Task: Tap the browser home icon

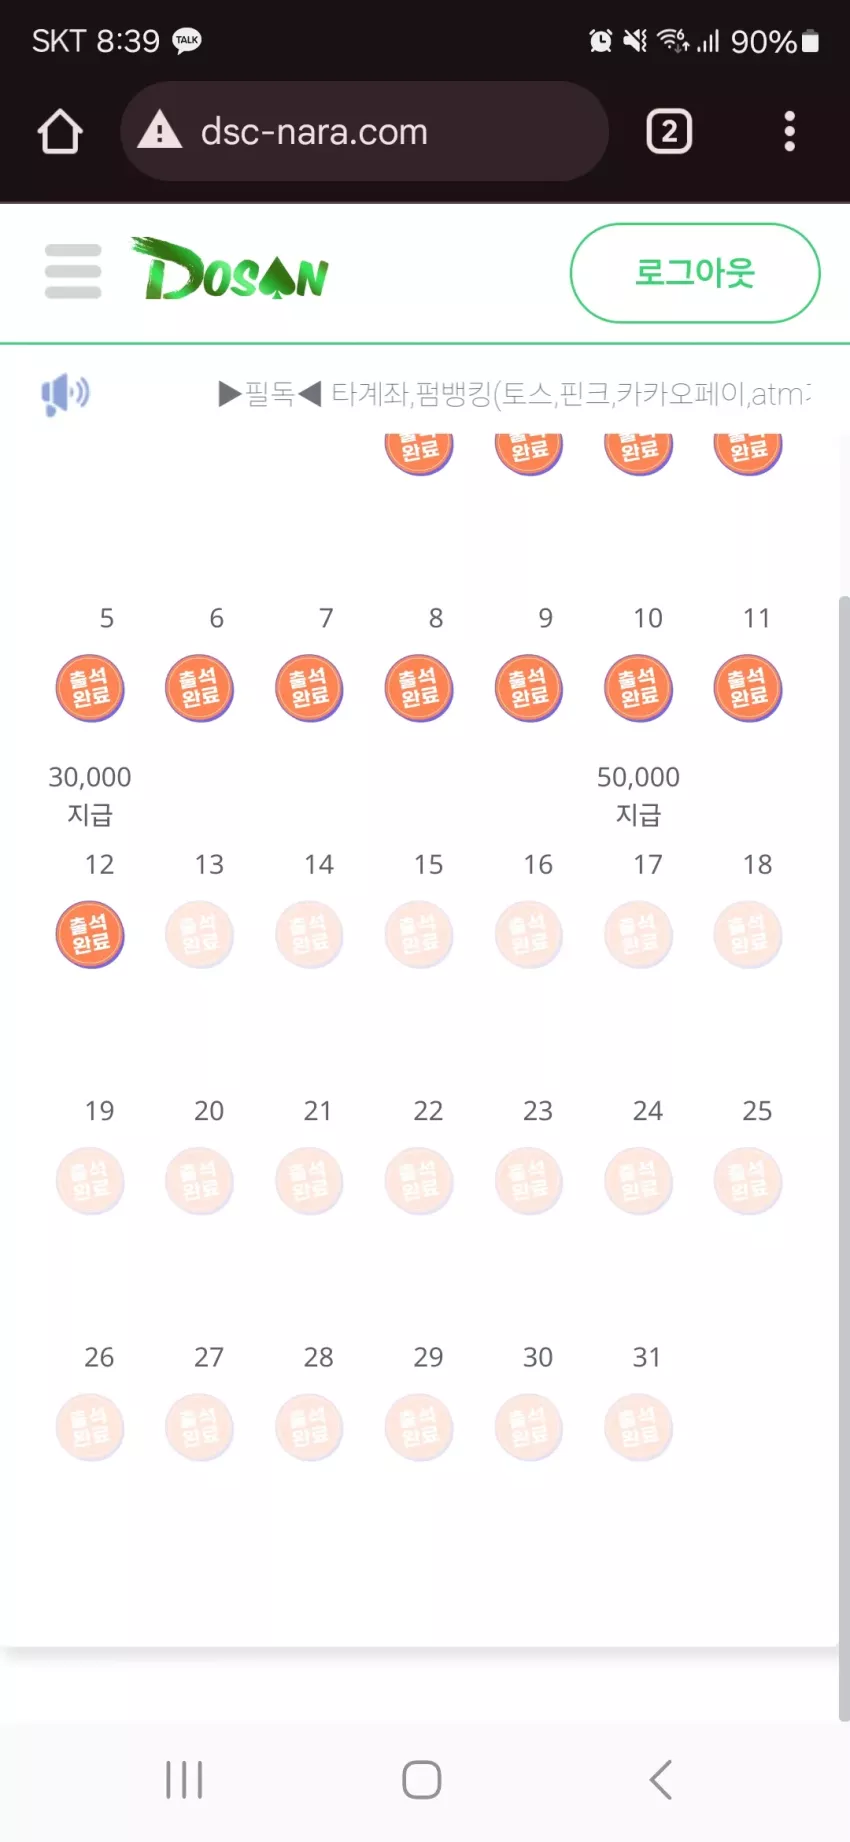Action: click(60, 131)
